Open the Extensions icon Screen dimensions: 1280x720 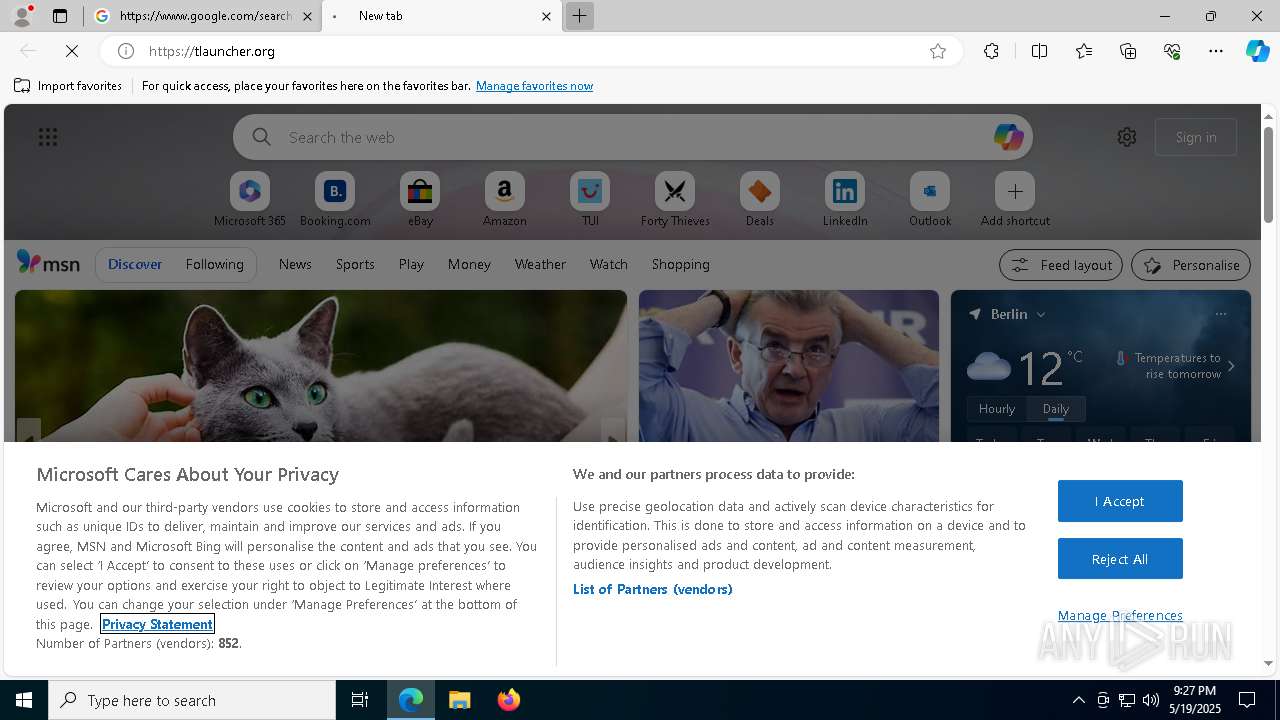991,51
